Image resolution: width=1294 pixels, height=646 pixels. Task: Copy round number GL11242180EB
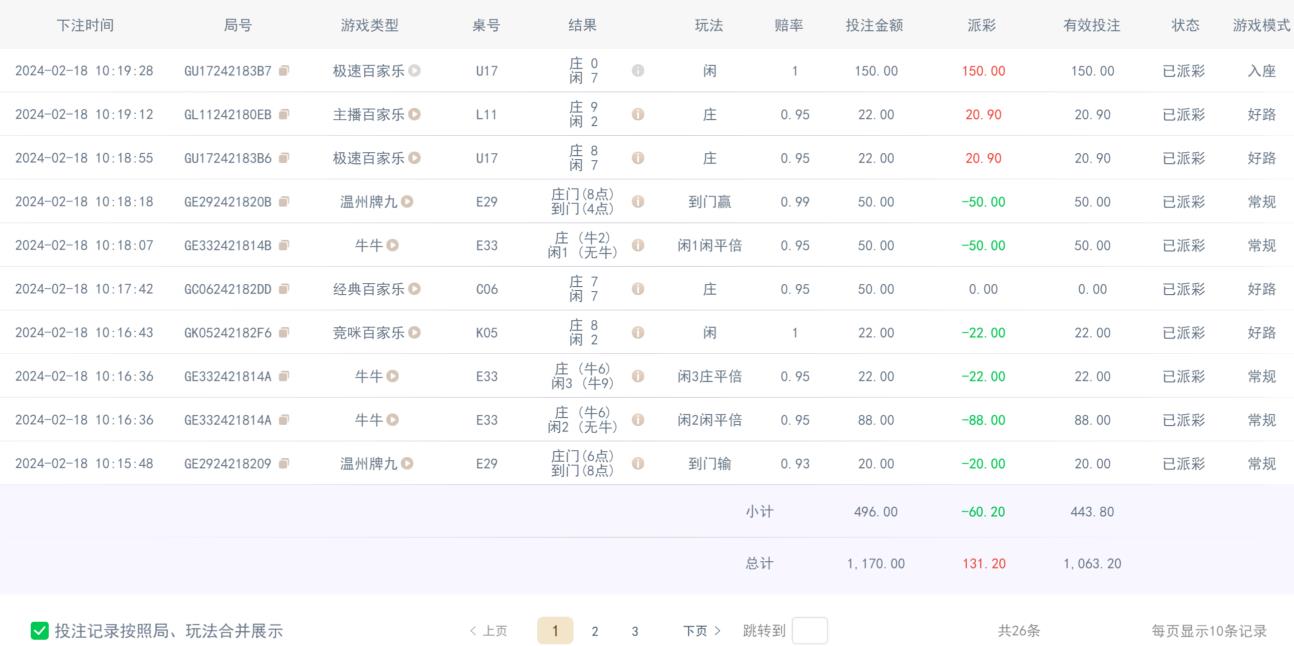tap(284, 115)
